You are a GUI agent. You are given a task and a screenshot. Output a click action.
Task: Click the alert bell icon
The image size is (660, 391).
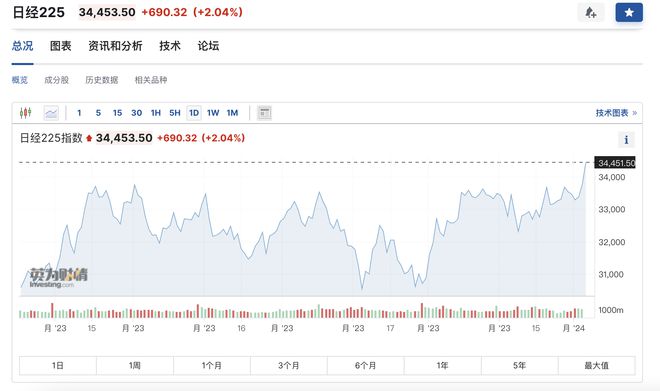[591, 13]
